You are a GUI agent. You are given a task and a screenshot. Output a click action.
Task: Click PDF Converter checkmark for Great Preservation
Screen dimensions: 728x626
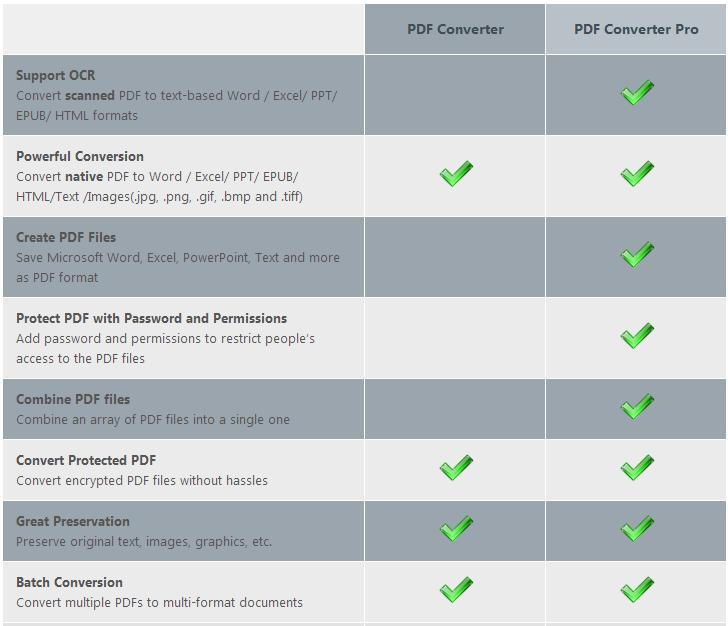[x=456, y=528]
